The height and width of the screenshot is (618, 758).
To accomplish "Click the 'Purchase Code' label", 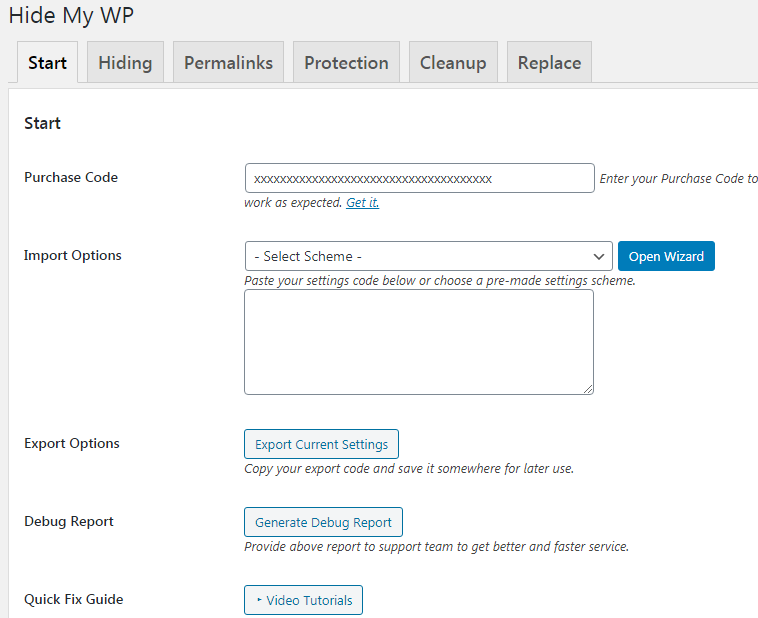I will [71, 177].
